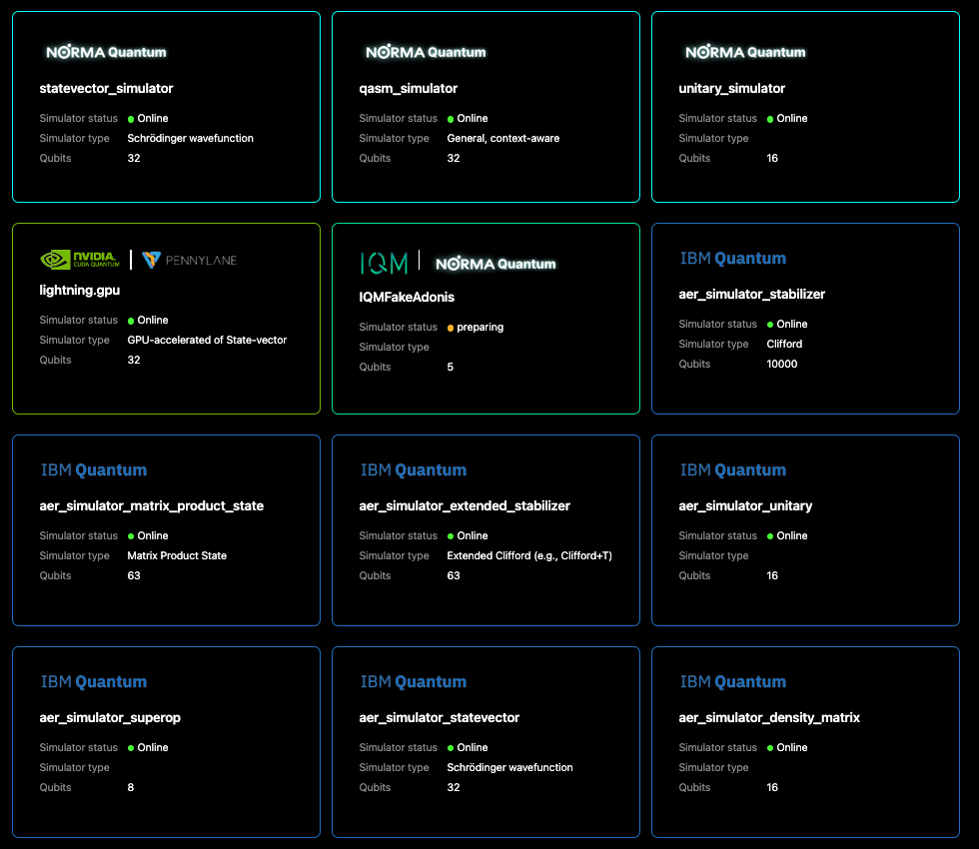This screenshot has height=849, width=979.
Task: Click the orange preparing status dot
Action: (451, 327)
